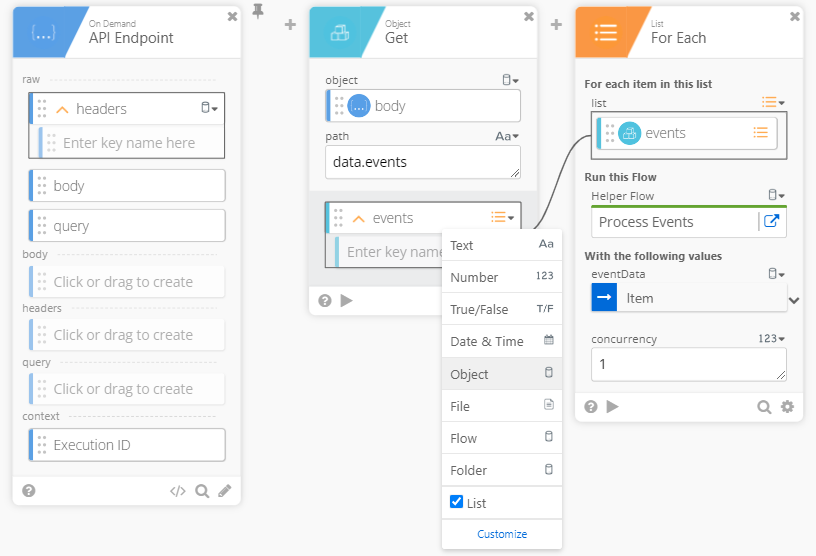Add a card after Object Get with plus
The image size is (816, 556).
(556, 24)
